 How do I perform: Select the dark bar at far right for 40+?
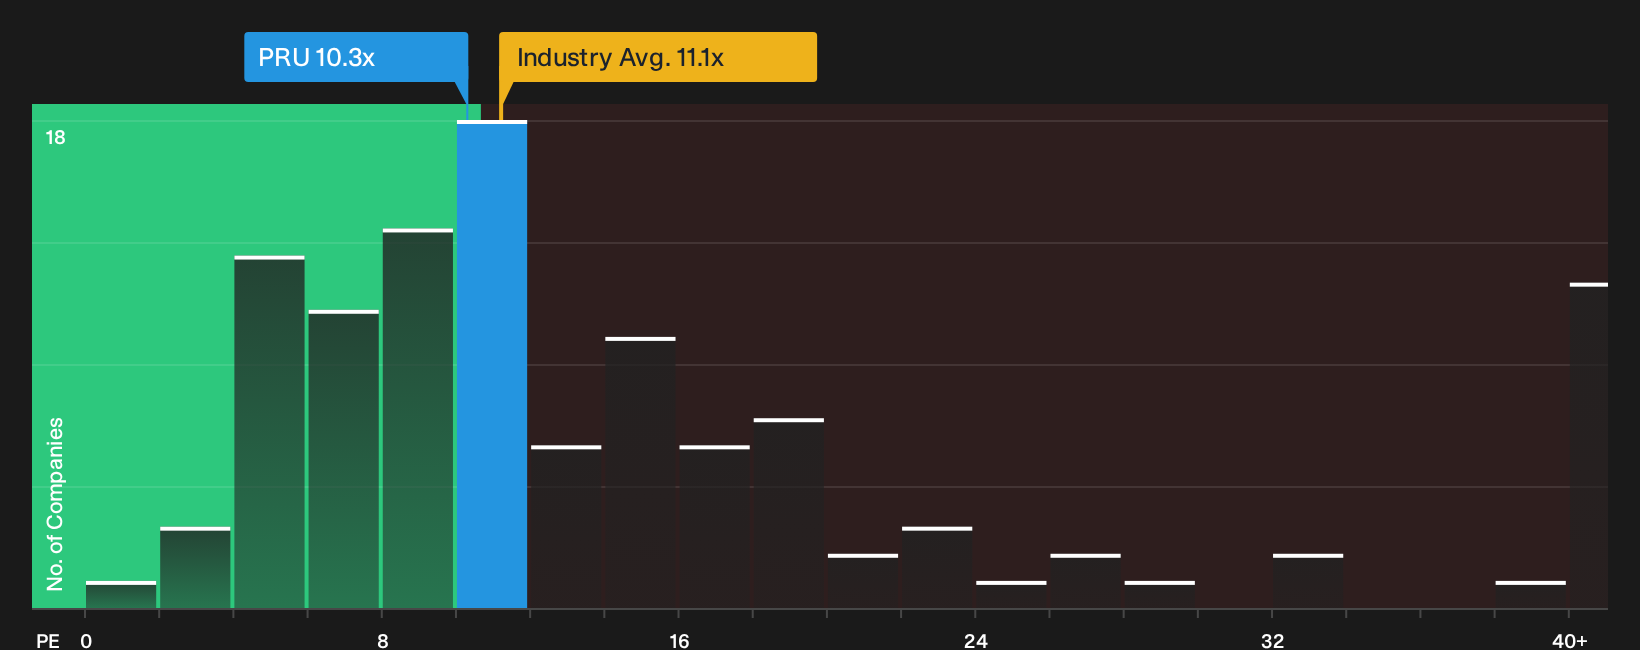(x=1589, y=446)
